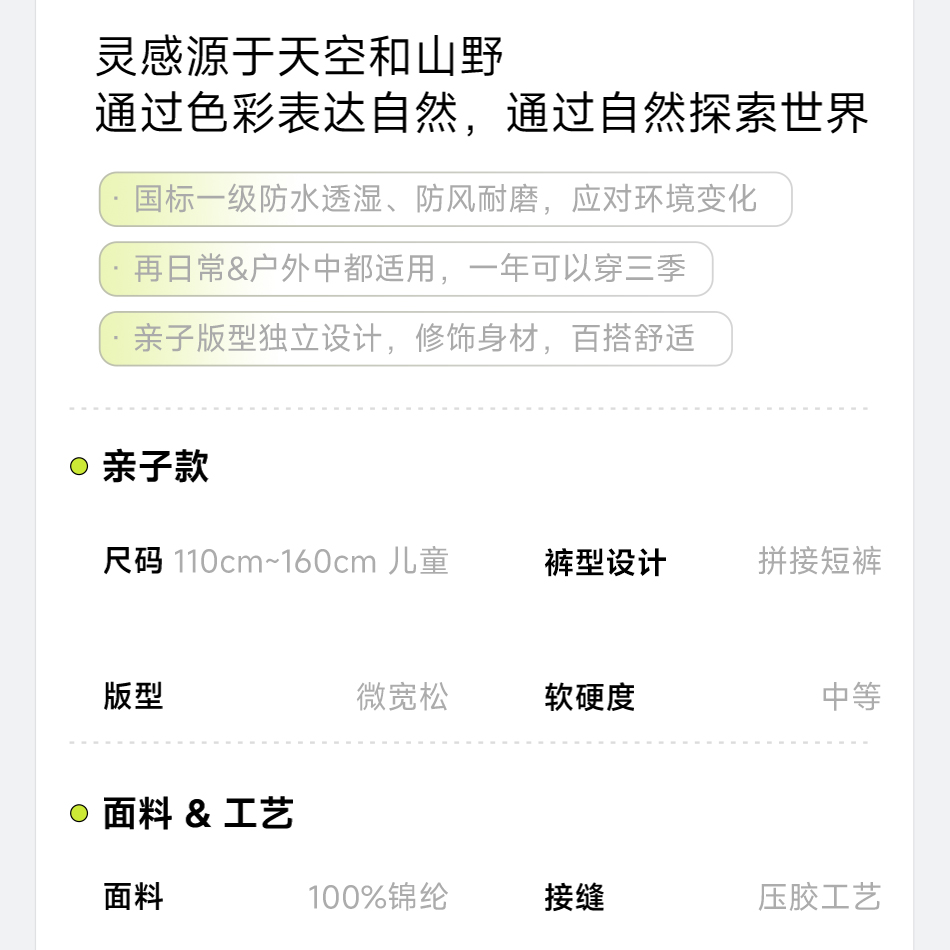Select the 尺码 label

tap(132, 561)
